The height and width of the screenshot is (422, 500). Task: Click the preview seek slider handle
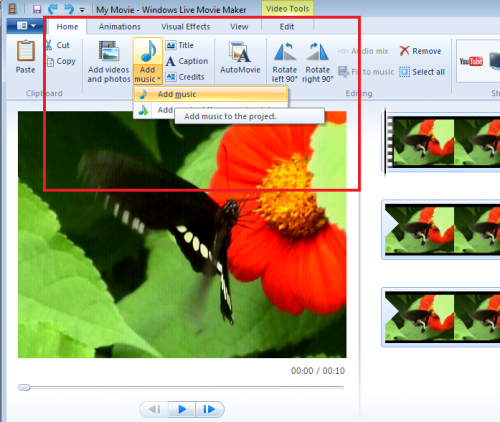(24, 387)
